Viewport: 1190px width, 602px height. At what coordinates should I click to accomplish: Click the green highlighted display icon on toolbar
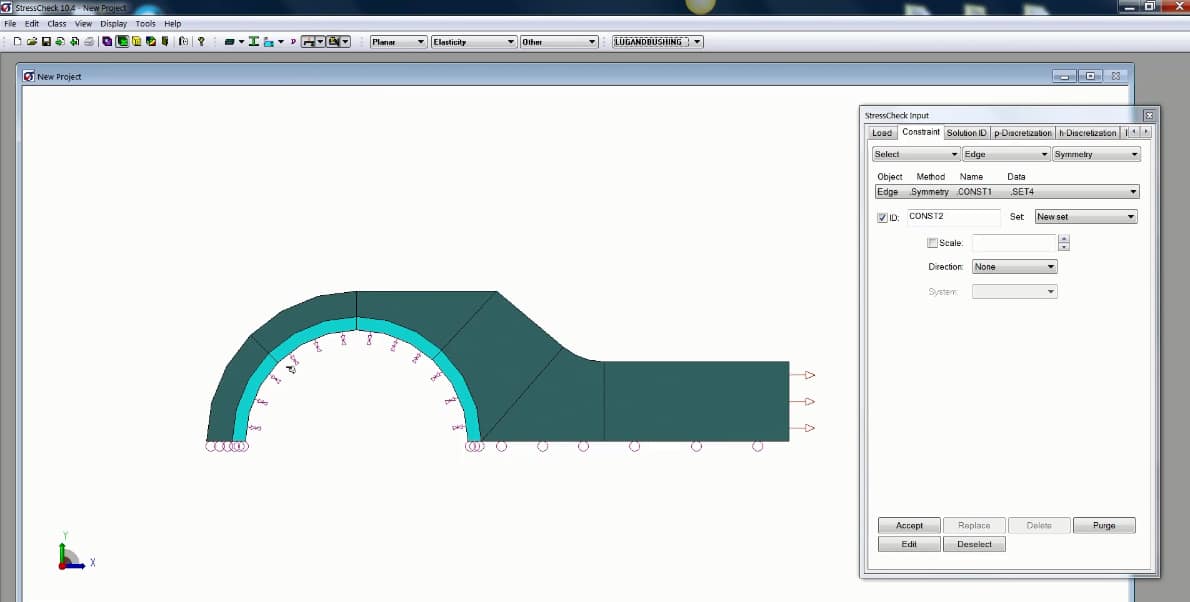[121, 41]
